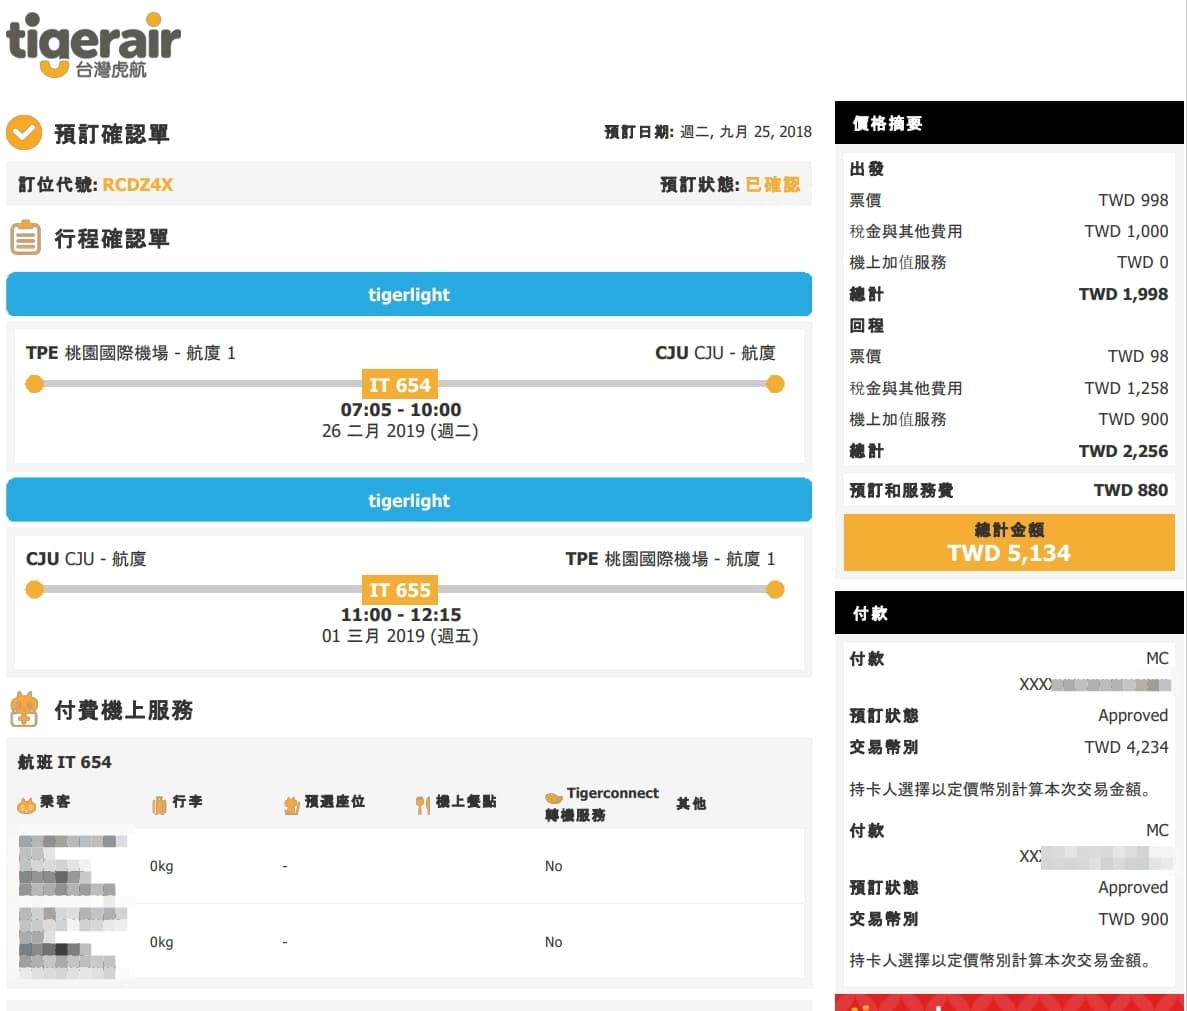1187x1011 pixels.
Task: Click the 付費機上服務 section heading
Action: tap(123, 710)
